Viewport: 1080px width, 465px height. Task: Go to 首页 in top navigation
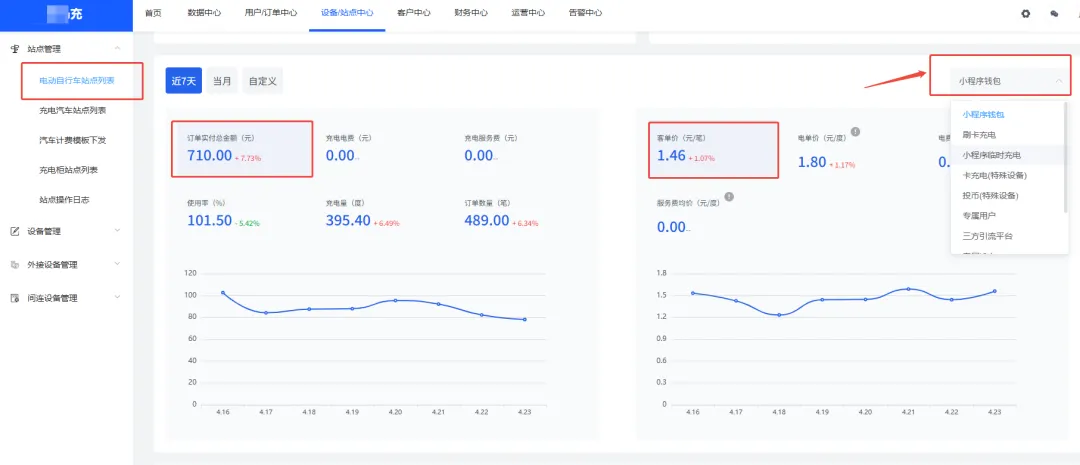(153, 13)
